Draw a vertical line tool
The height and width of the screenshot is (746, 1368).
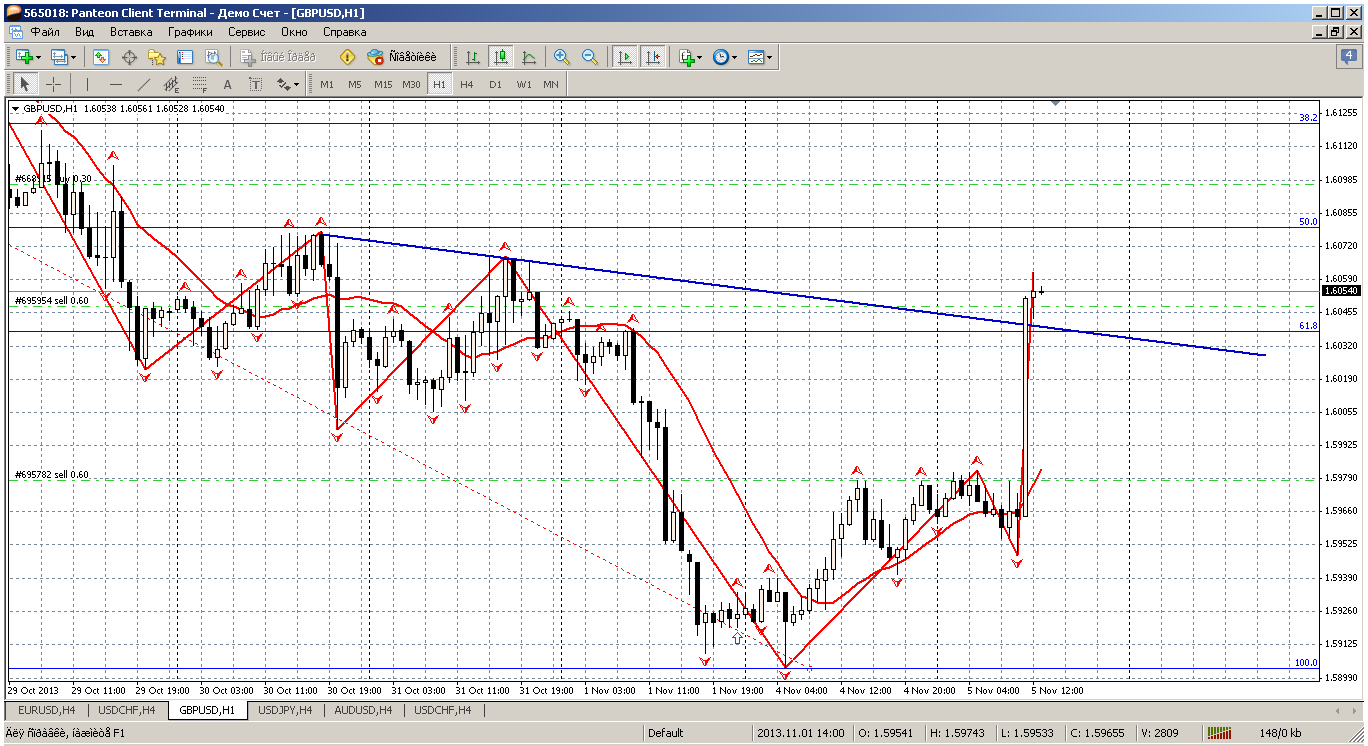[88, 84]
